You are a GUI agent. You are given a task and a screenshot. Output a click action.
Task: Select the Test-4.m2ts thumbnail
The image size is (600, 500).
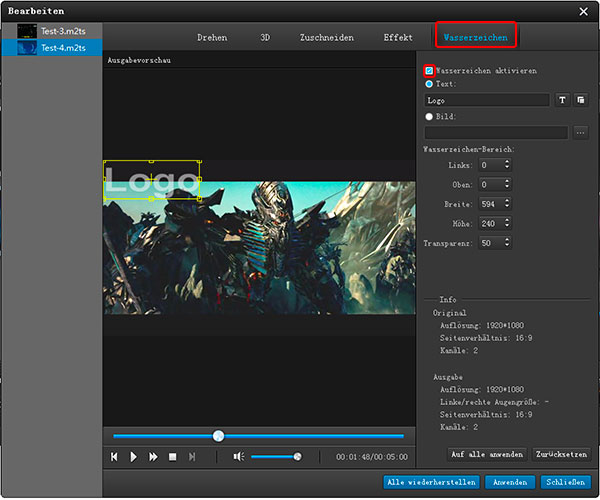coord(27,48)
